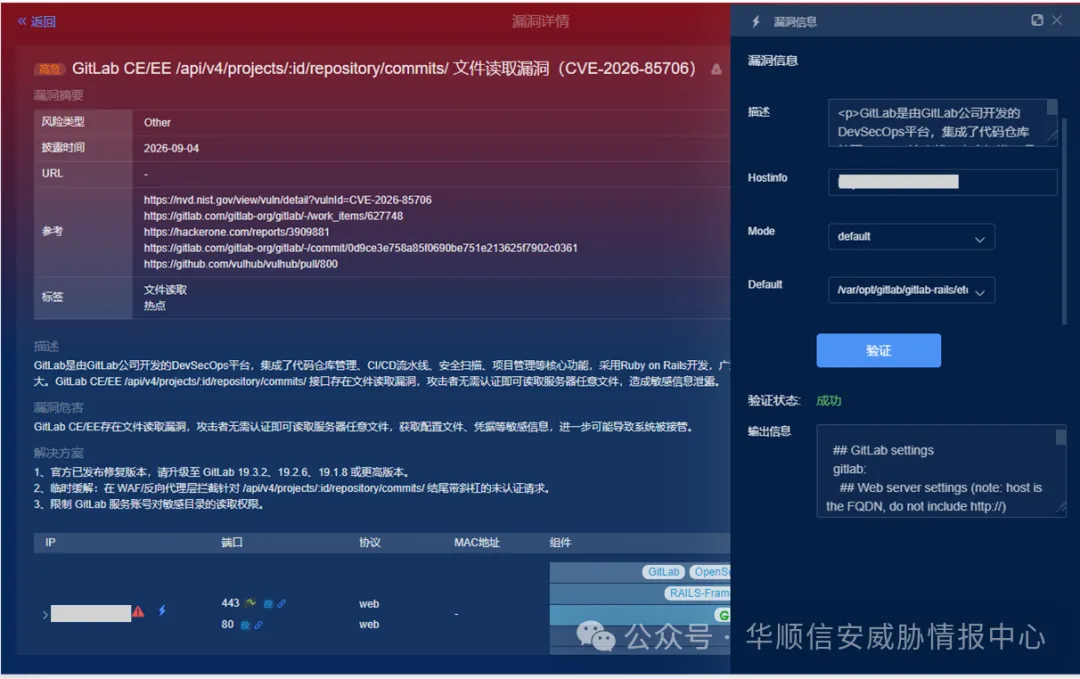The image size is (1080, 679).
Task: Click the blue lightning icon in the IP row
Action: tap(162, 610)
